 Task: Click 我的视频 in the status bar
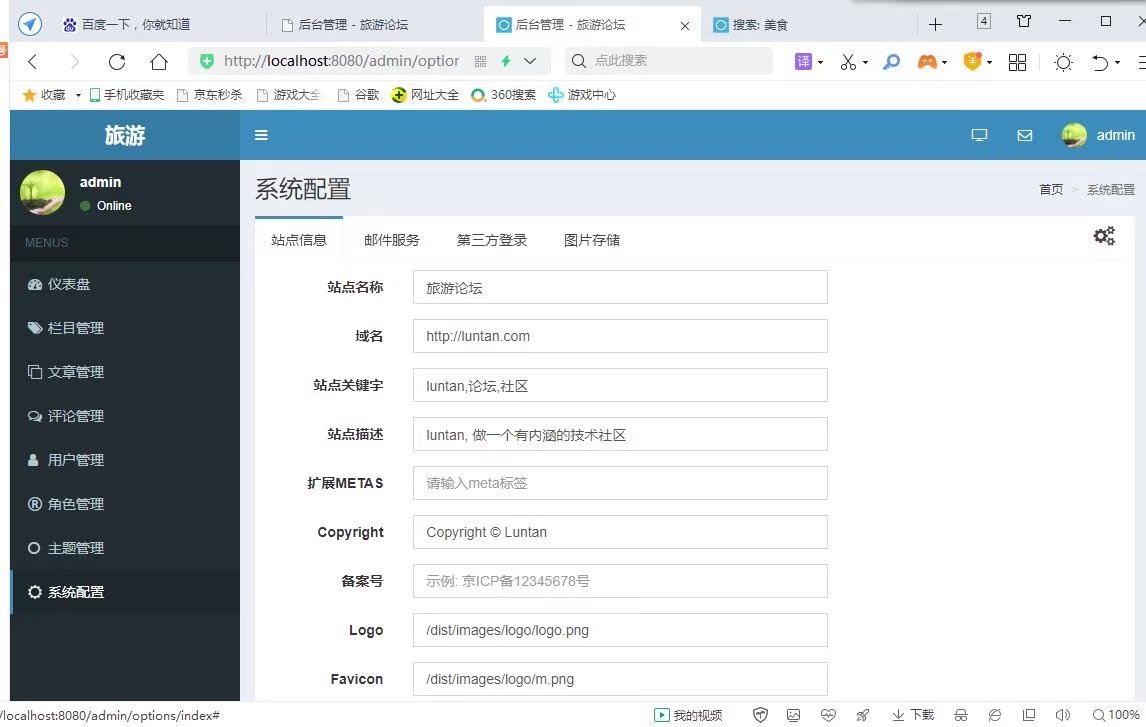coord(688,715)
